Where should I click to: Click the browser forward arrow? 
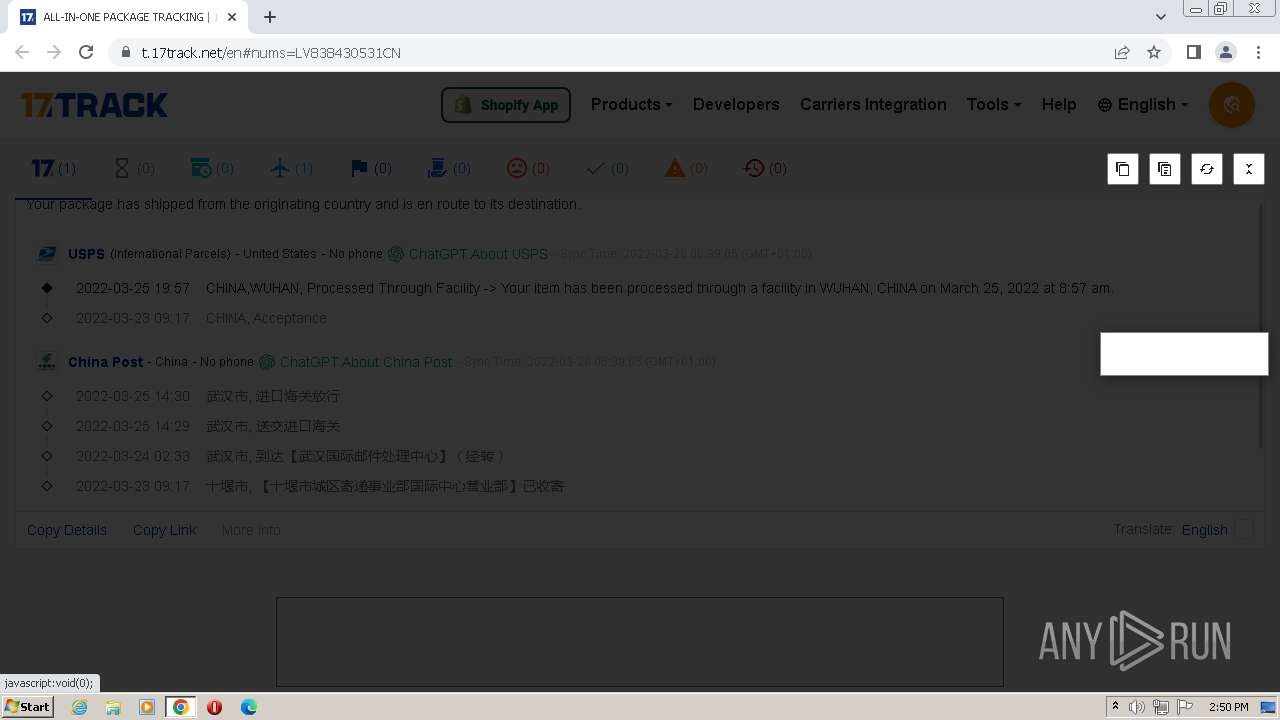coord(54,53)
